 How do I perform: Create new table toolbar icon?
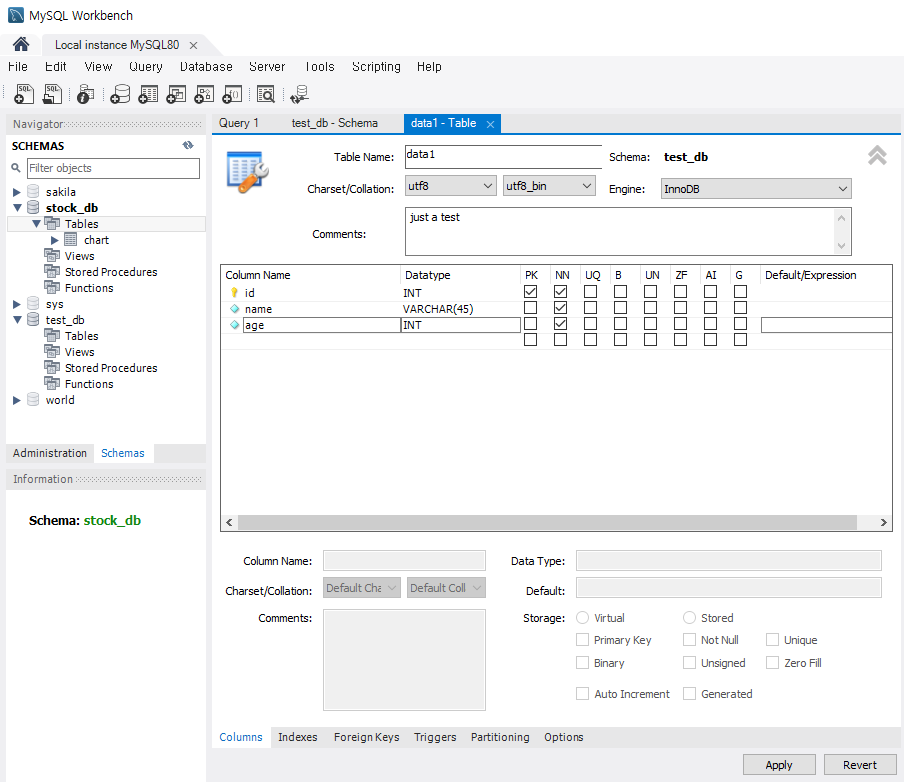(x=148, y=94)
